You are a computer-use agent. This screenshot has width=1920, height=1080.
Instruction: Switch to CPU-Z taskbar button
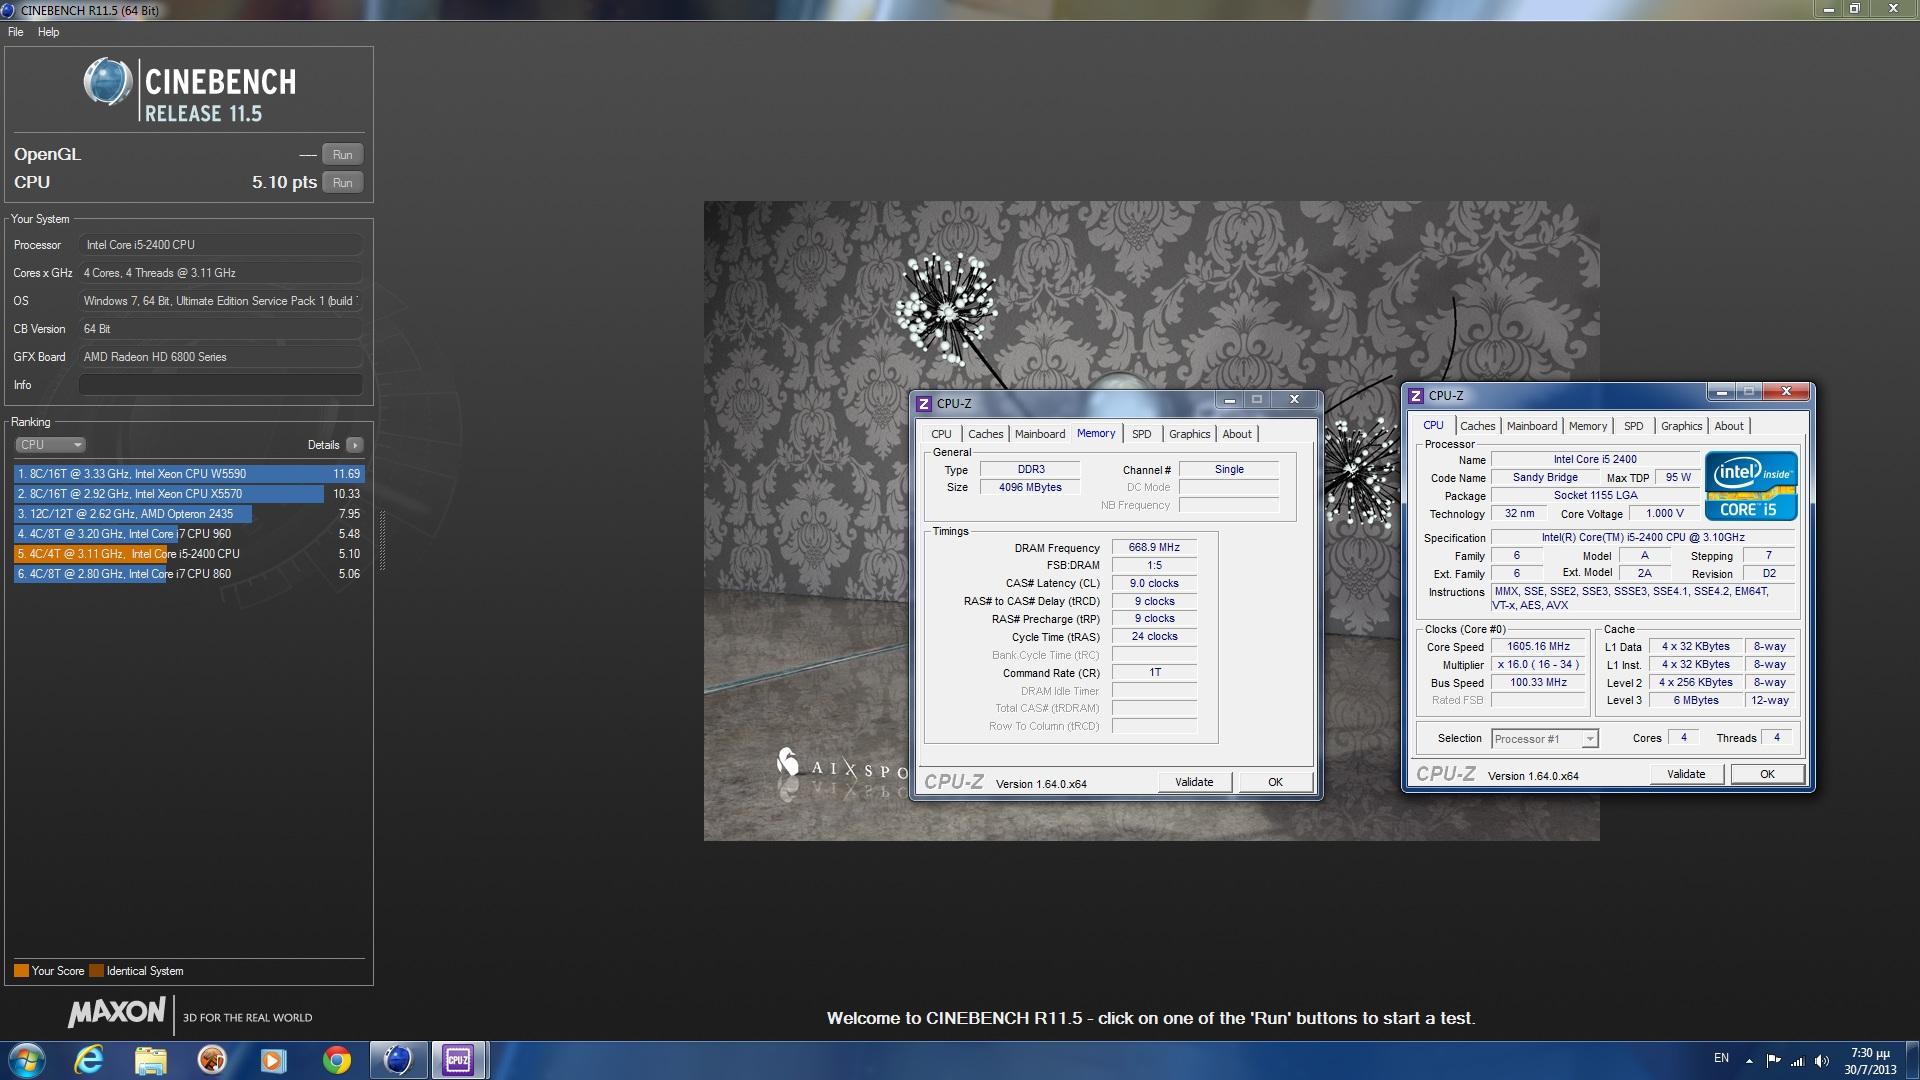point(459,1060)
